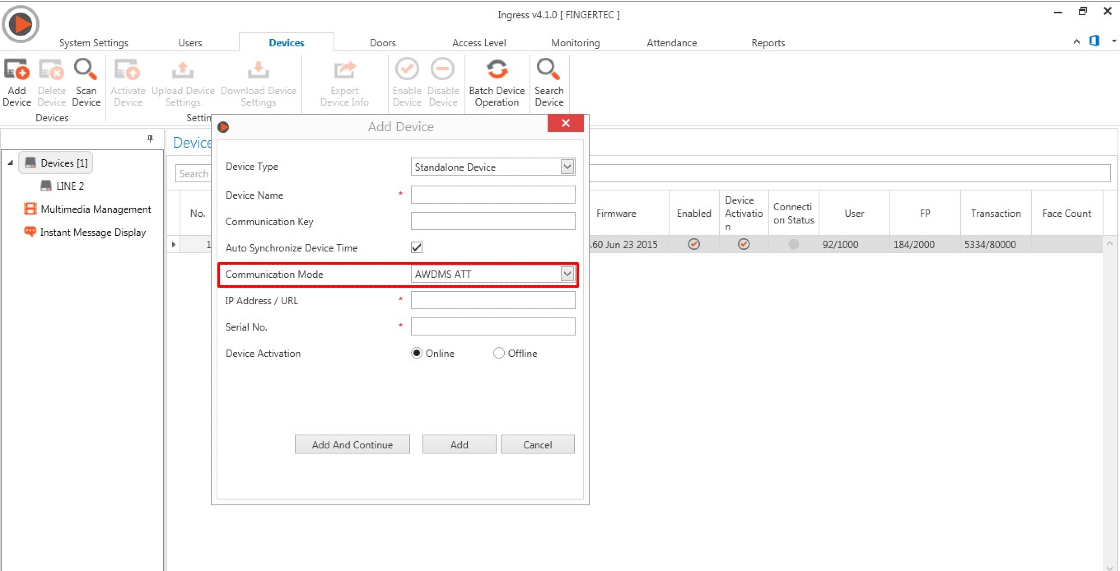The width and height of the screenshot is (1120, 571).
Task: Click the Face Count column header
Action: [x=1067, y=213]
